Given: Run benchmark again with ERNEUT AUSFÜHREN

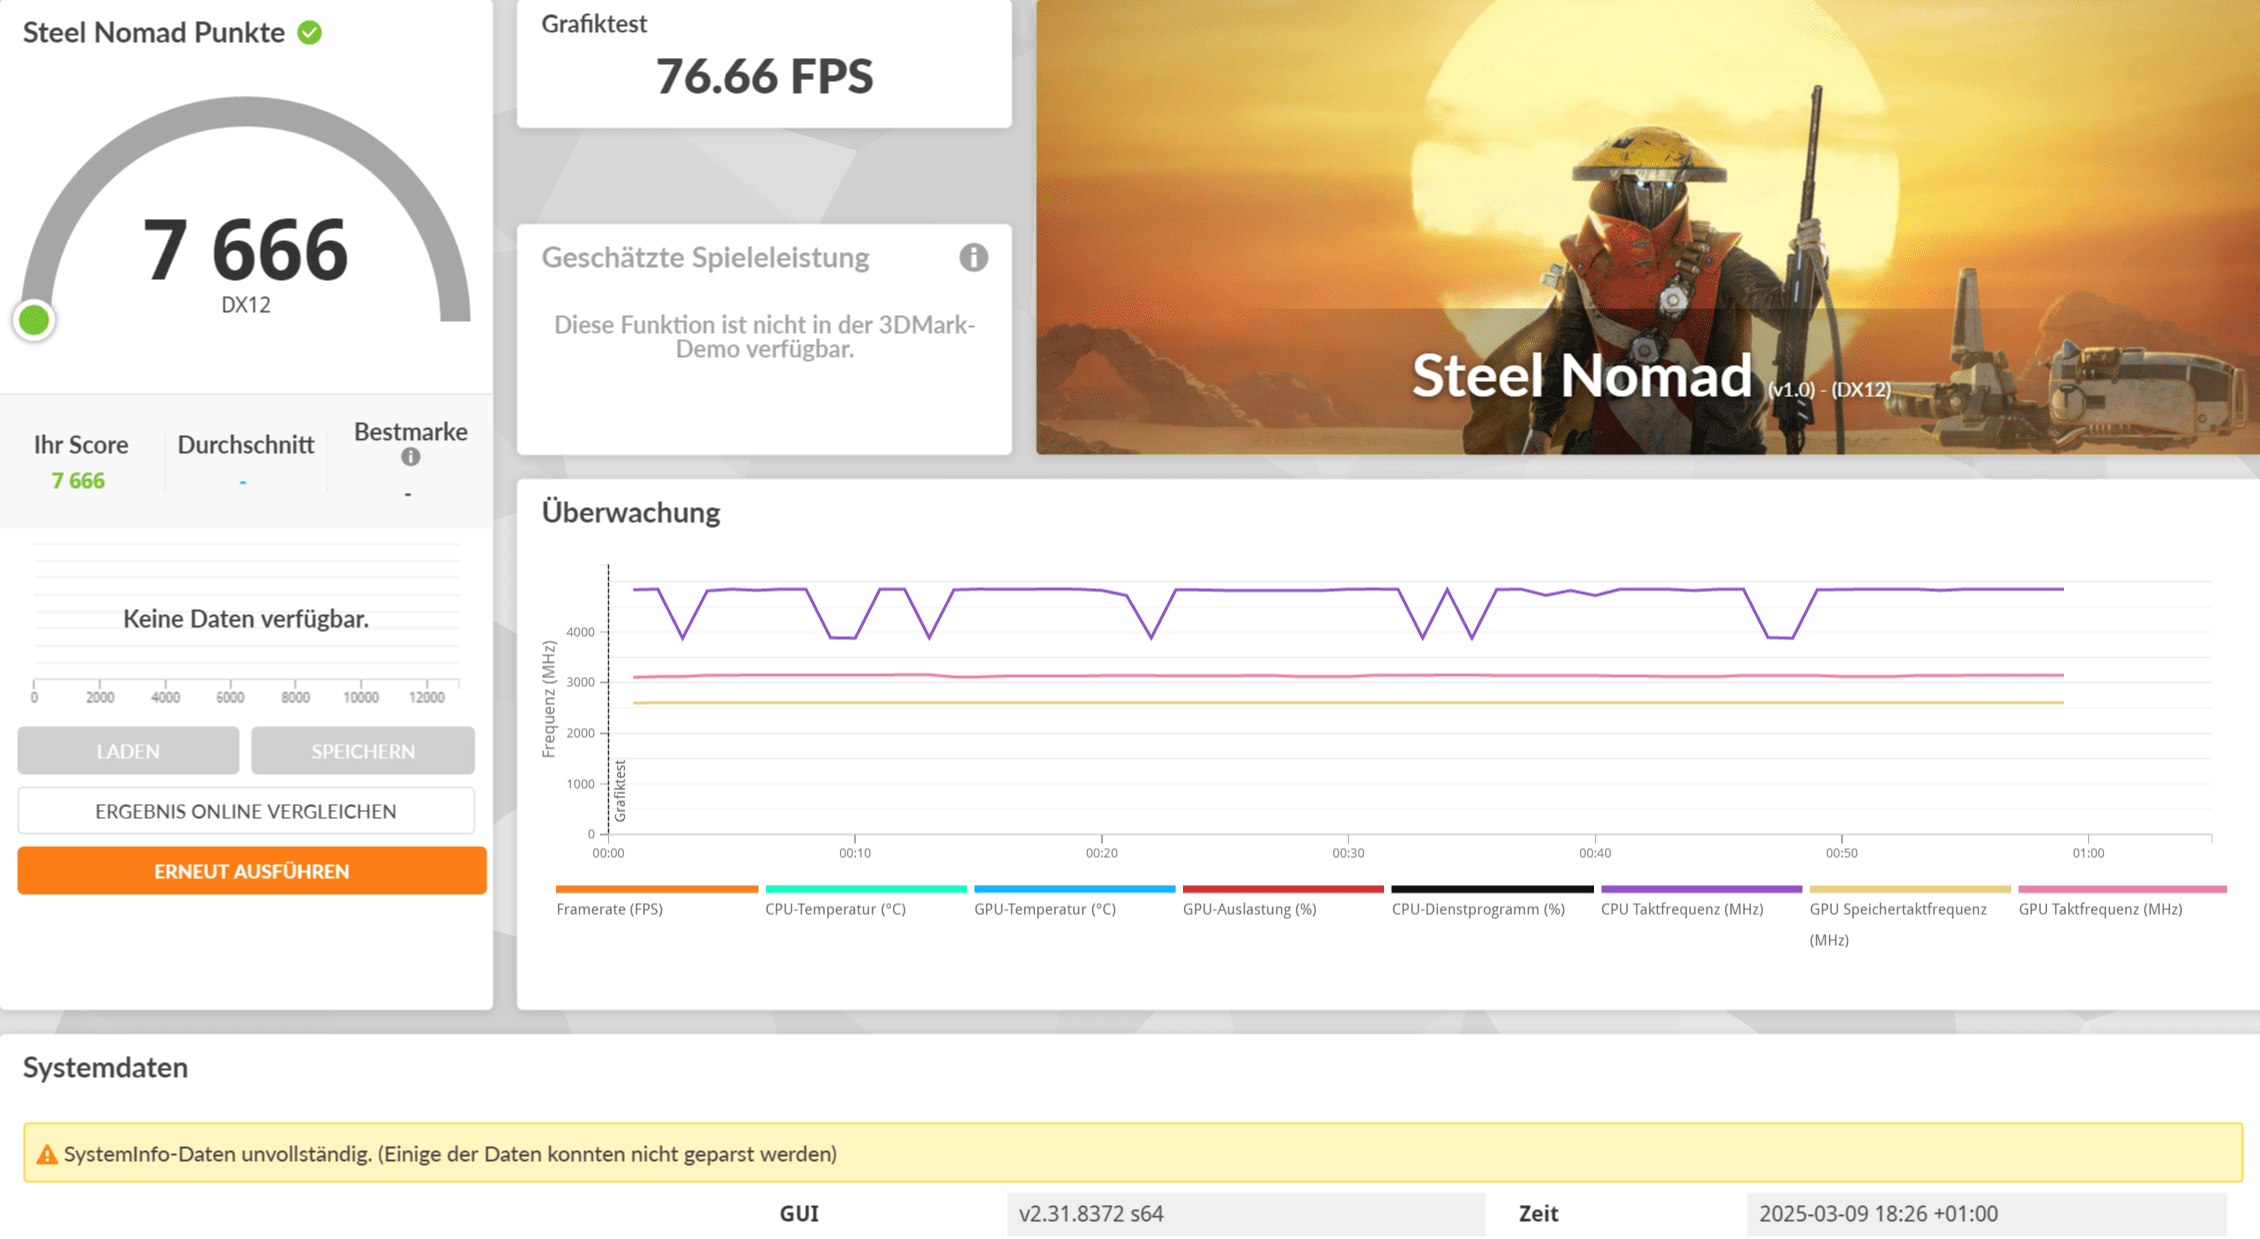Looking at the screenshot, I should [x=252, y=871].
